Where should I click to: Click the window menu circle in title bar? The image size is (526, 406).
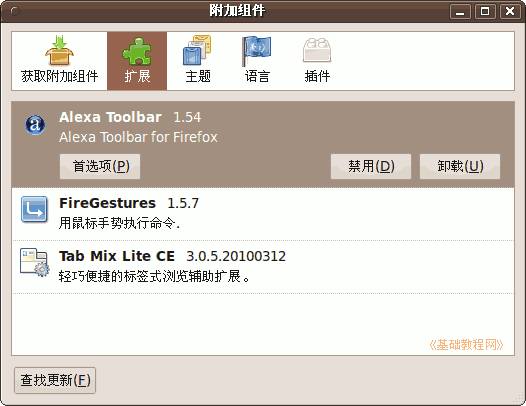[x=15, y=11]
